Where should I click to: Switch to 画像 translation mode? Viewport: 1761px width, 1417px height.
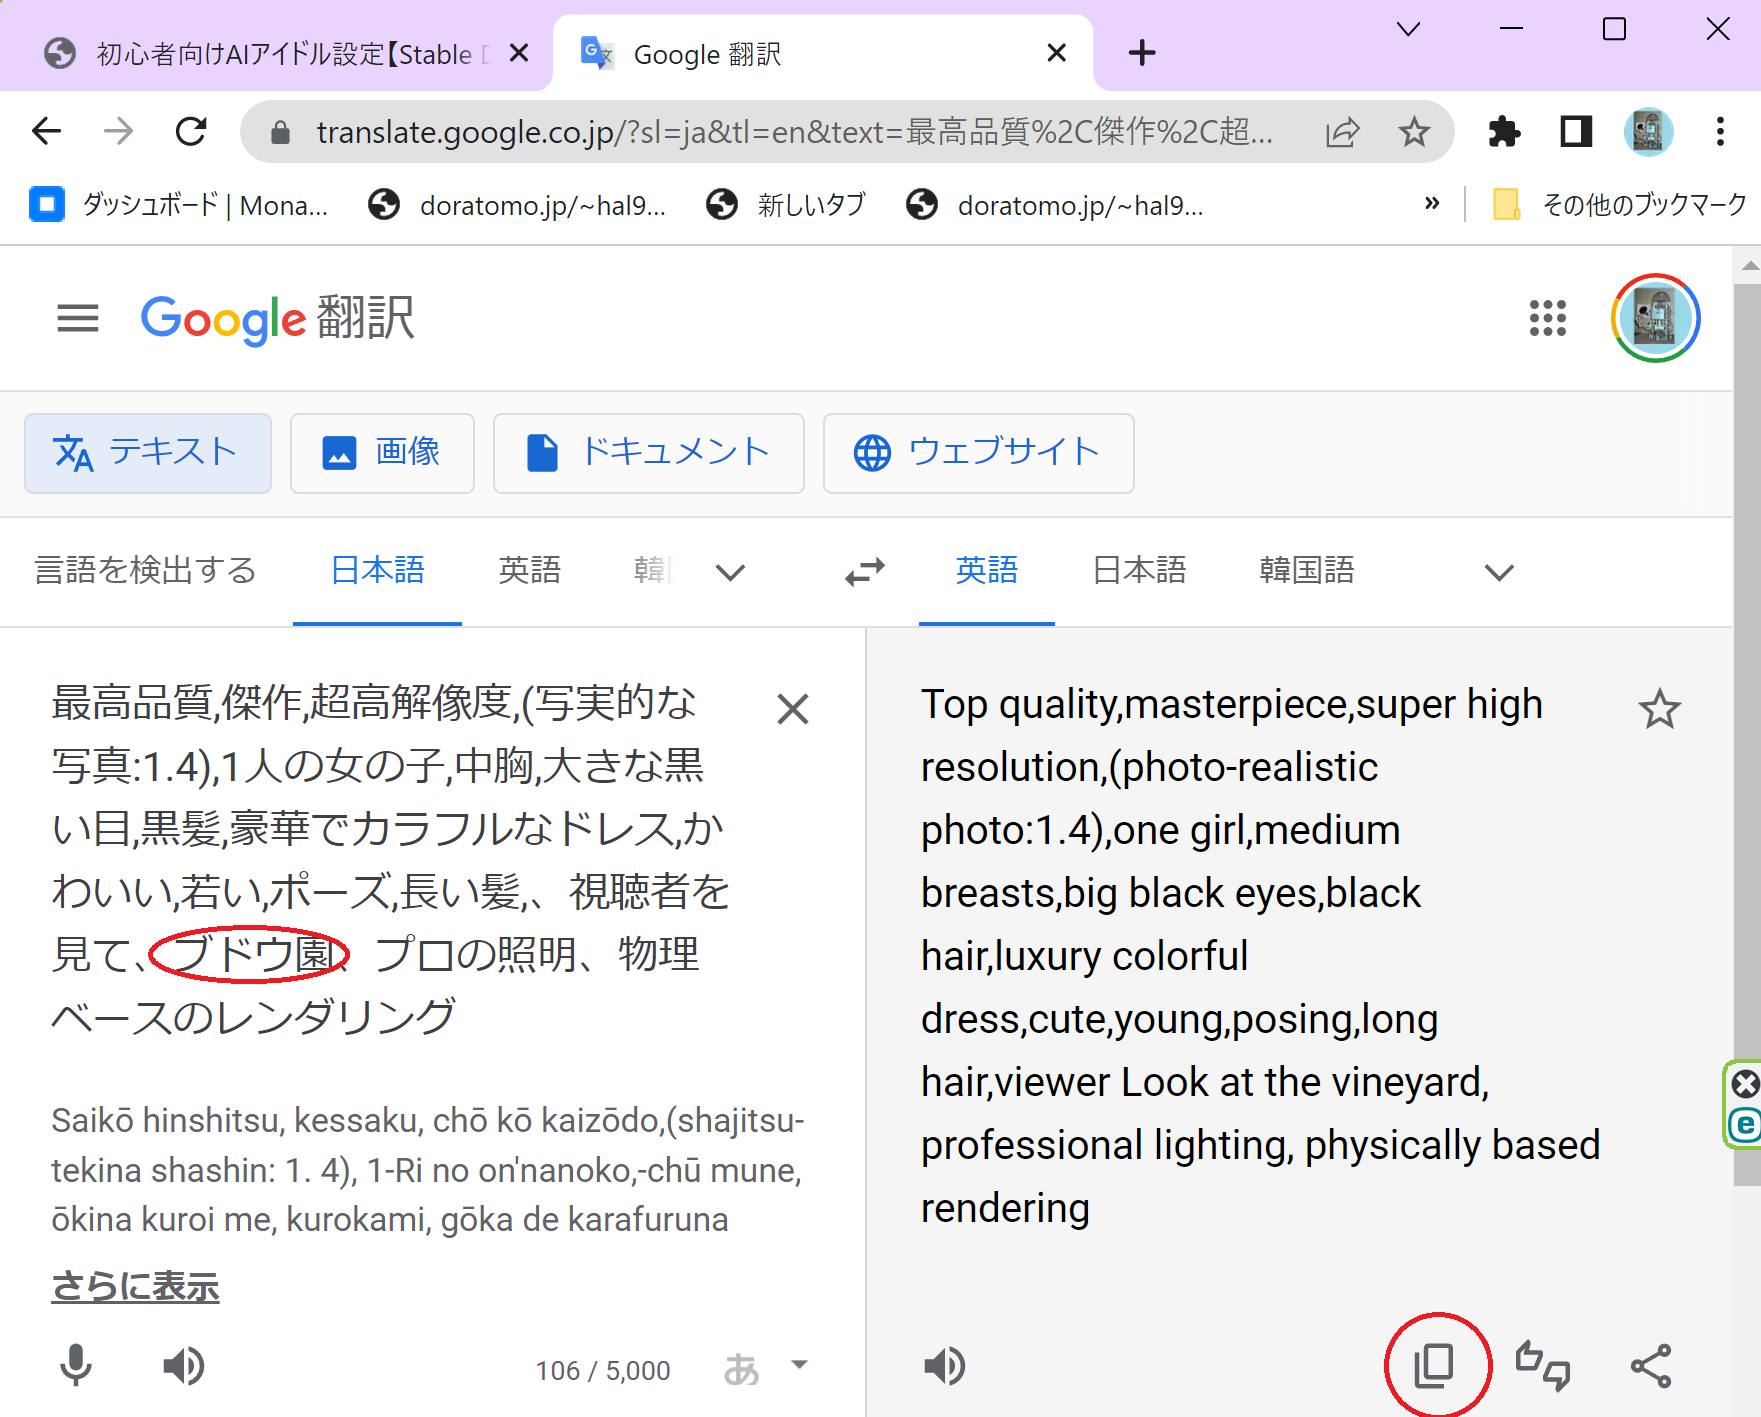[x=382, y=453]
